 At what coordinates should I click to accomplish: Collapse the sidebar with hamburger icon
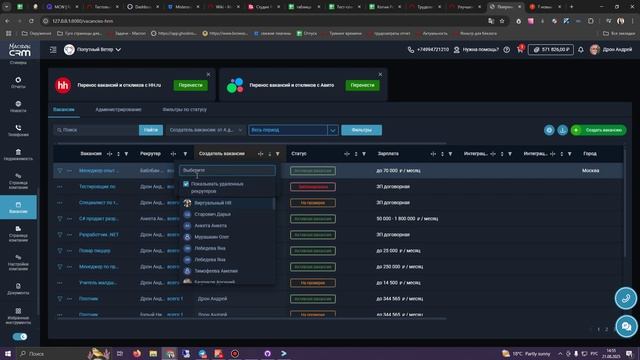pyautogui.click(x=53, y=49)
